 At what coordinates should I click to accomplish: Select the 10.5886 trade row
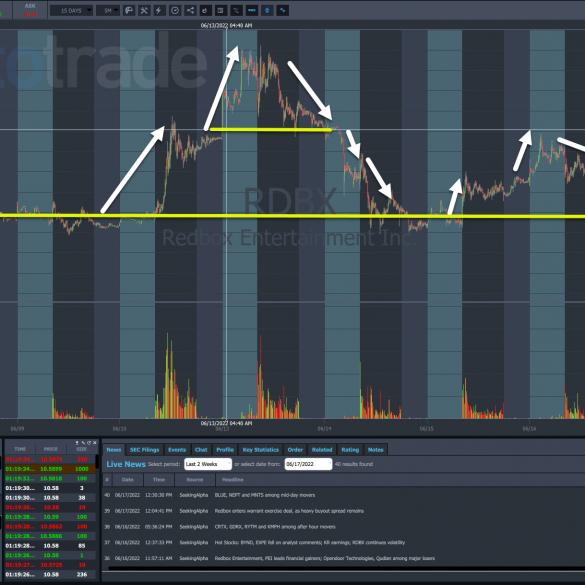(50, 536)
